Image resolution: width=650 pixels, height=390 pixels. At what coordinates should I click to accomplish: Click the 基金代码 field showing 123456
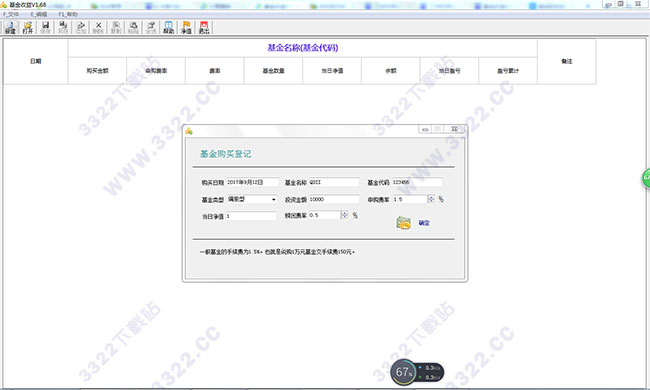[417, 182]
